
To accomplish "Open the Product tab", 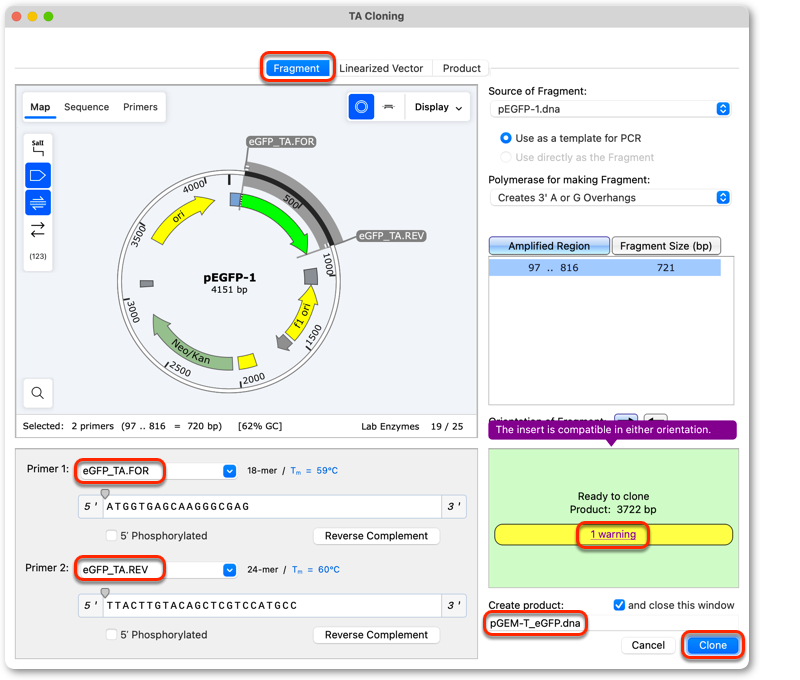I will tap(461, 68).
